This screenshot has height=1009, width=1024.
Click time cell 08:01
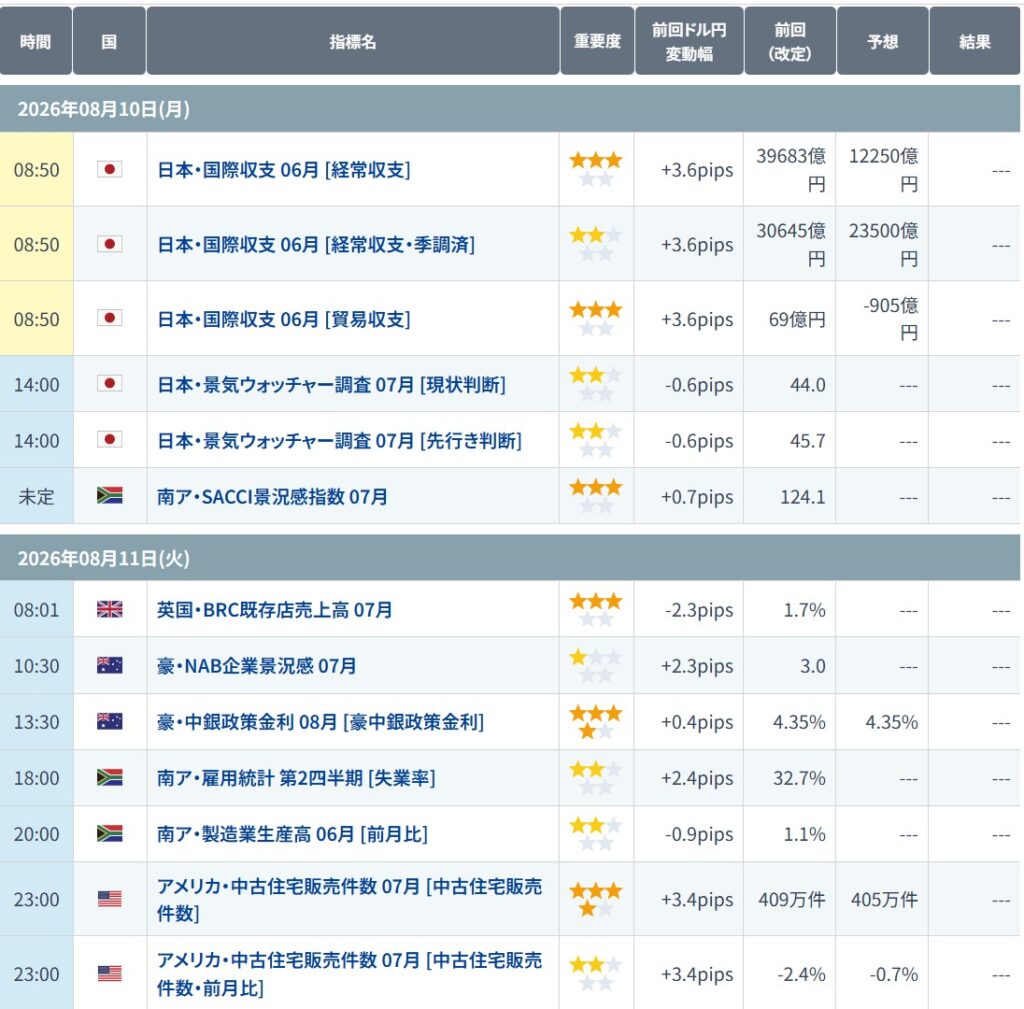pos(36,610)
